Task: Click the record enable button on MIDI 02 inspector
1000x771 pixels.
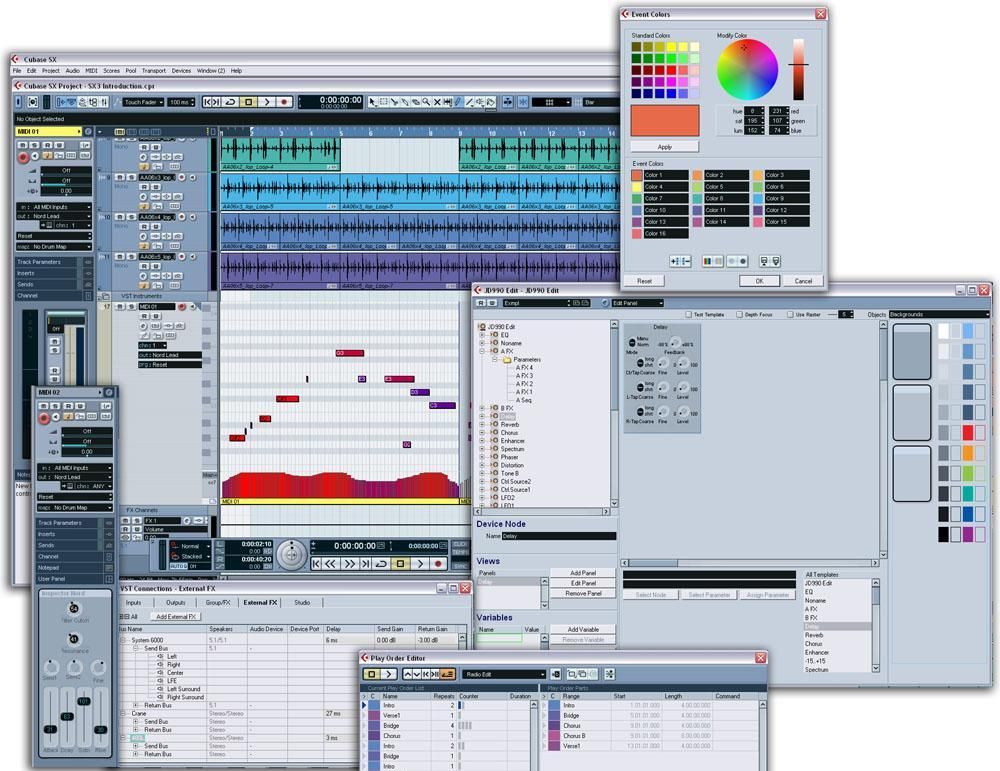Action: (x=43, y=418)
